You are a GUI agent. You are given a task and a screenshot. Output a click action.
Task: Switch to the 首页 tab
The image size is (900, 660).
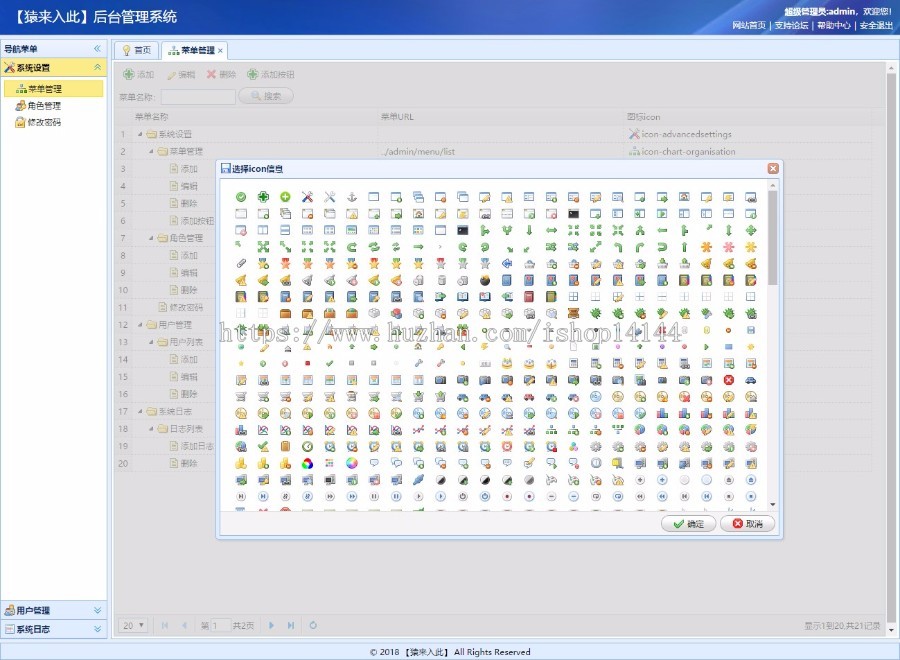pos(138,49)
